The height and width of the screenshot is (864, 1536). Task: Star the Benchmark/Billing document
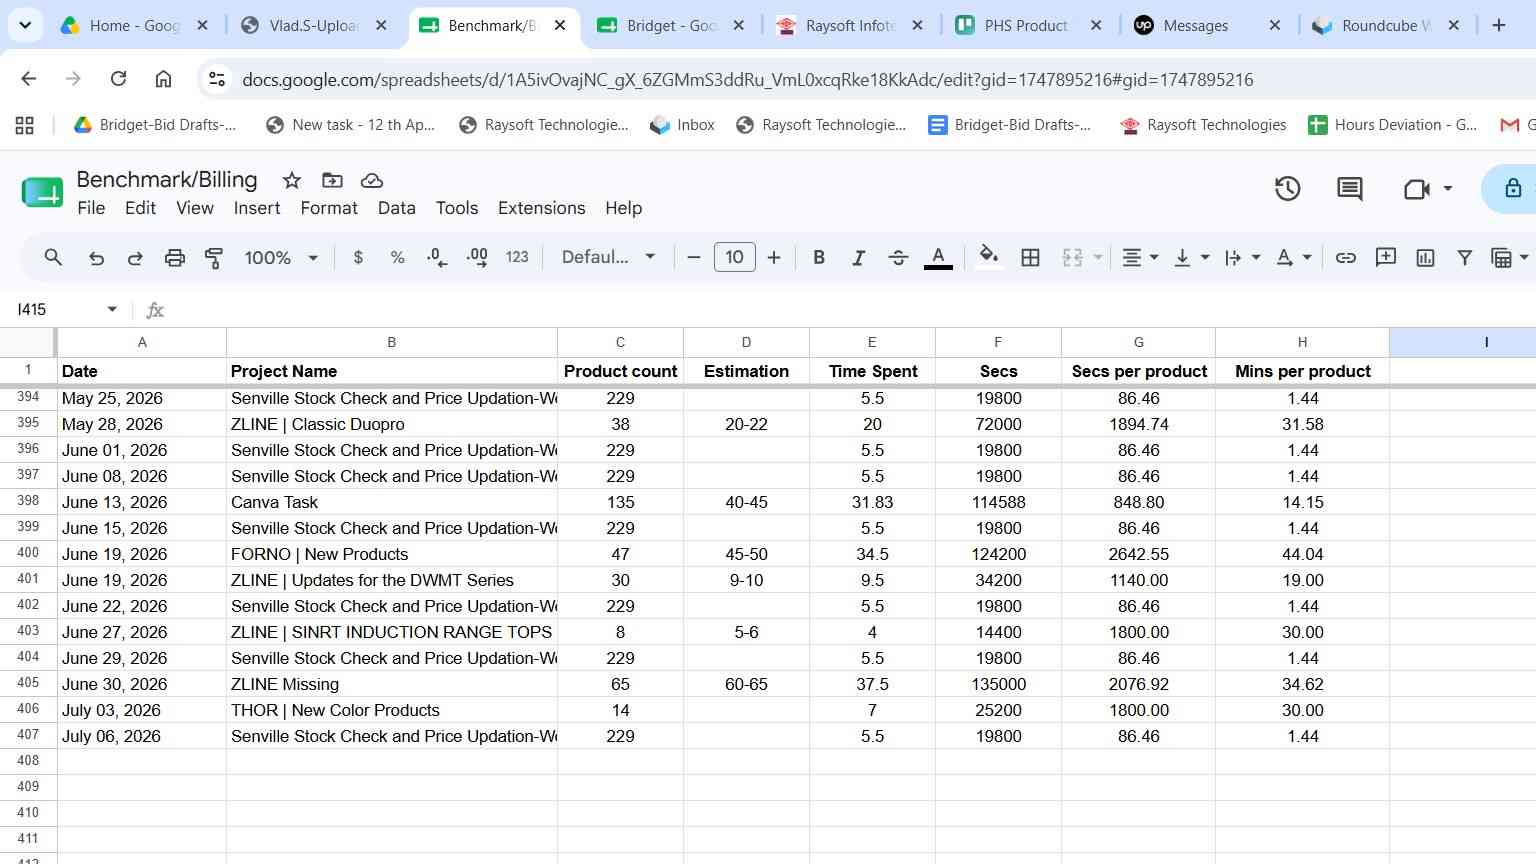click(x=292, y=180)
